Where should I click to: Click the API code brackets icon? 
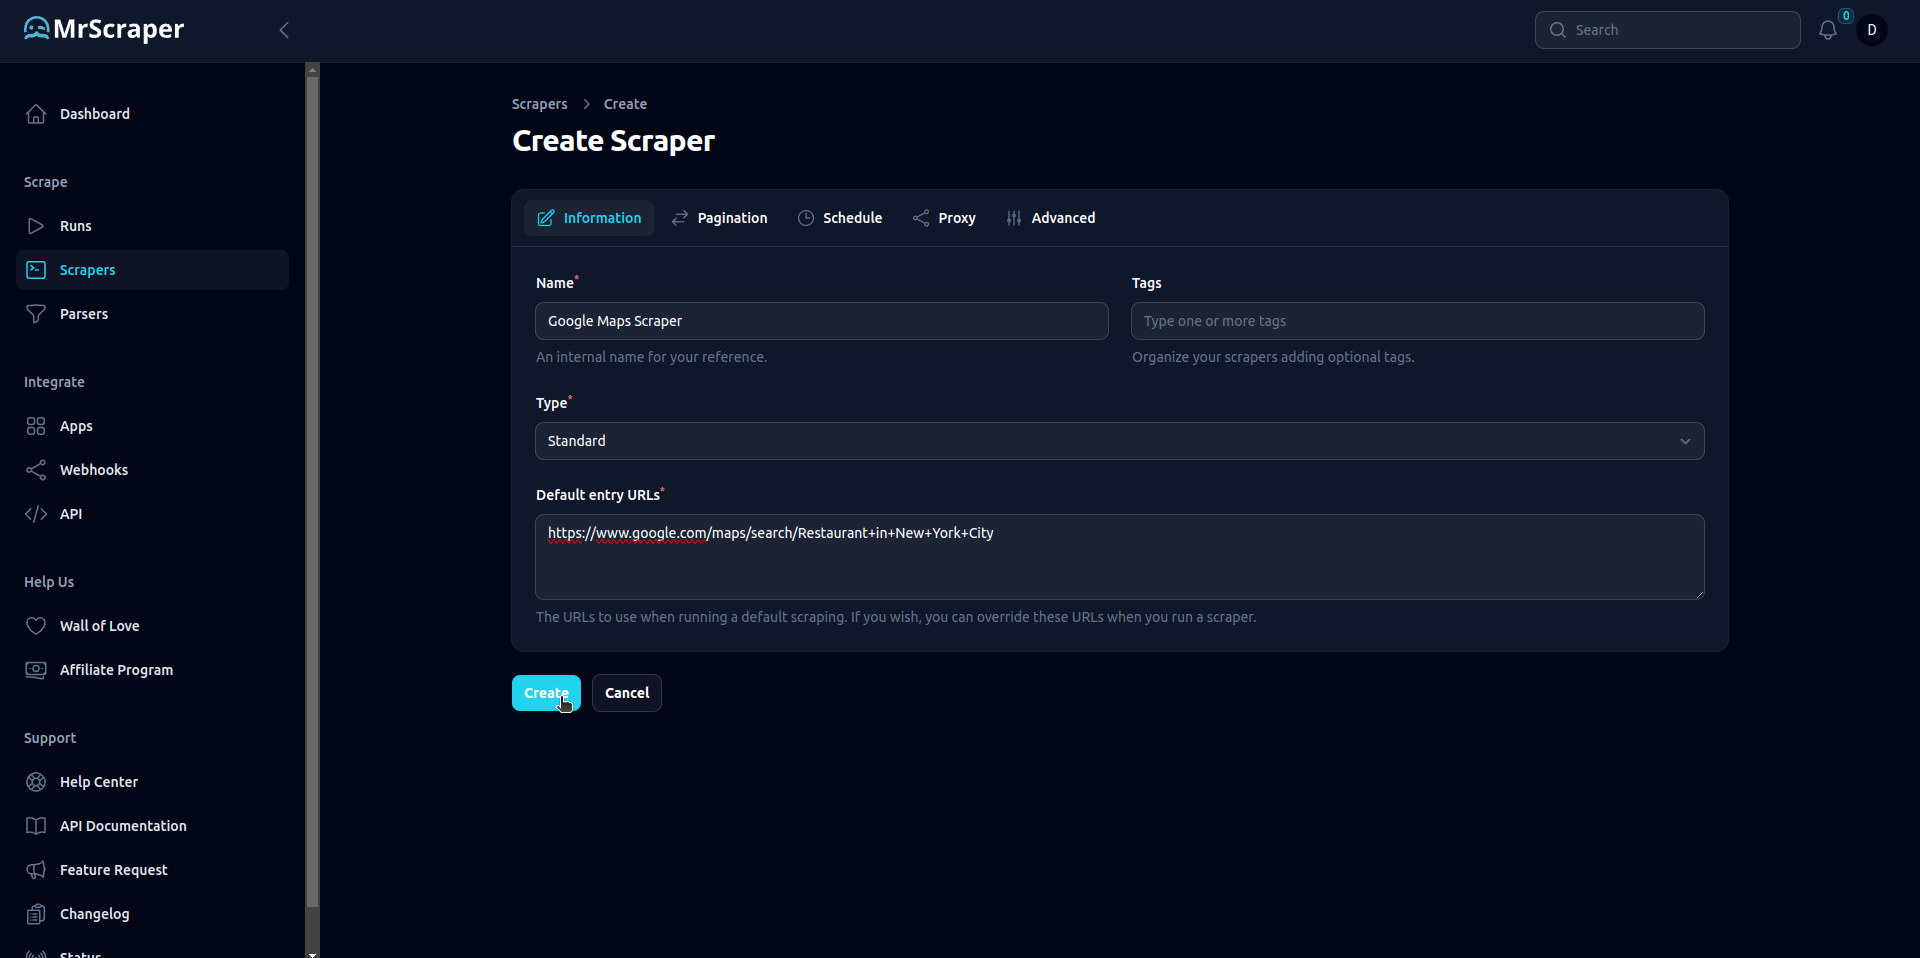pos(36,514)
